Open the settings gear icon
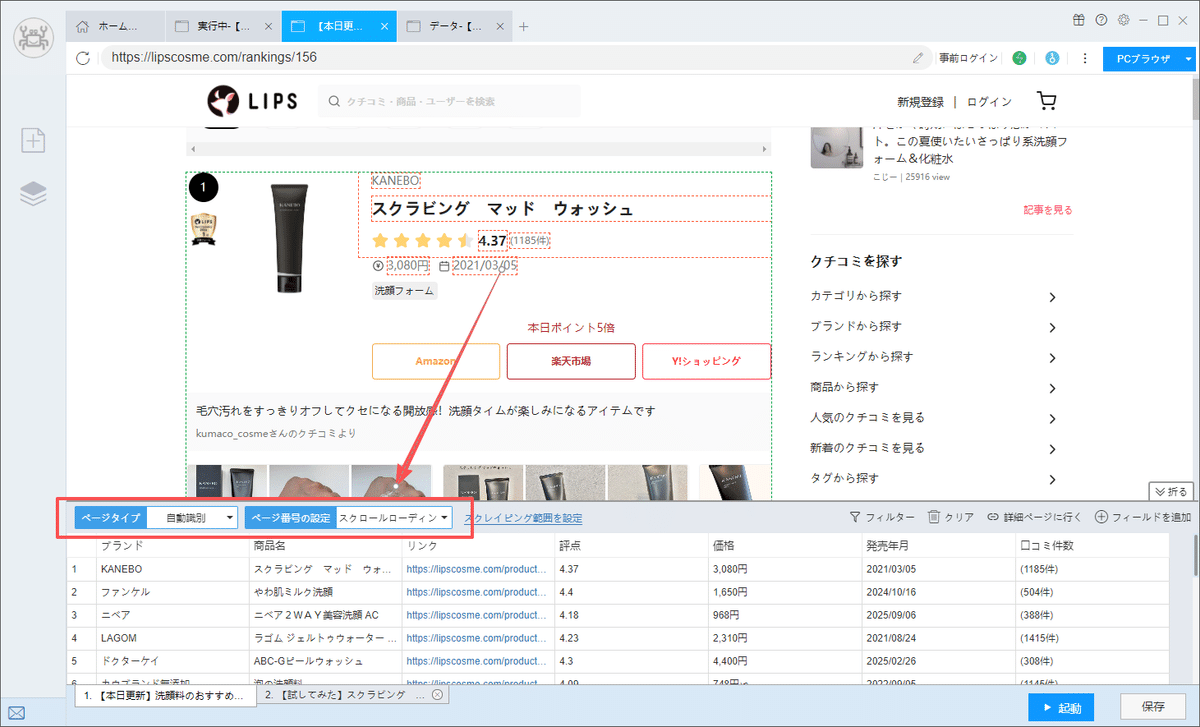Viewport: 1200px width, 727px height. click(1124, 20)
